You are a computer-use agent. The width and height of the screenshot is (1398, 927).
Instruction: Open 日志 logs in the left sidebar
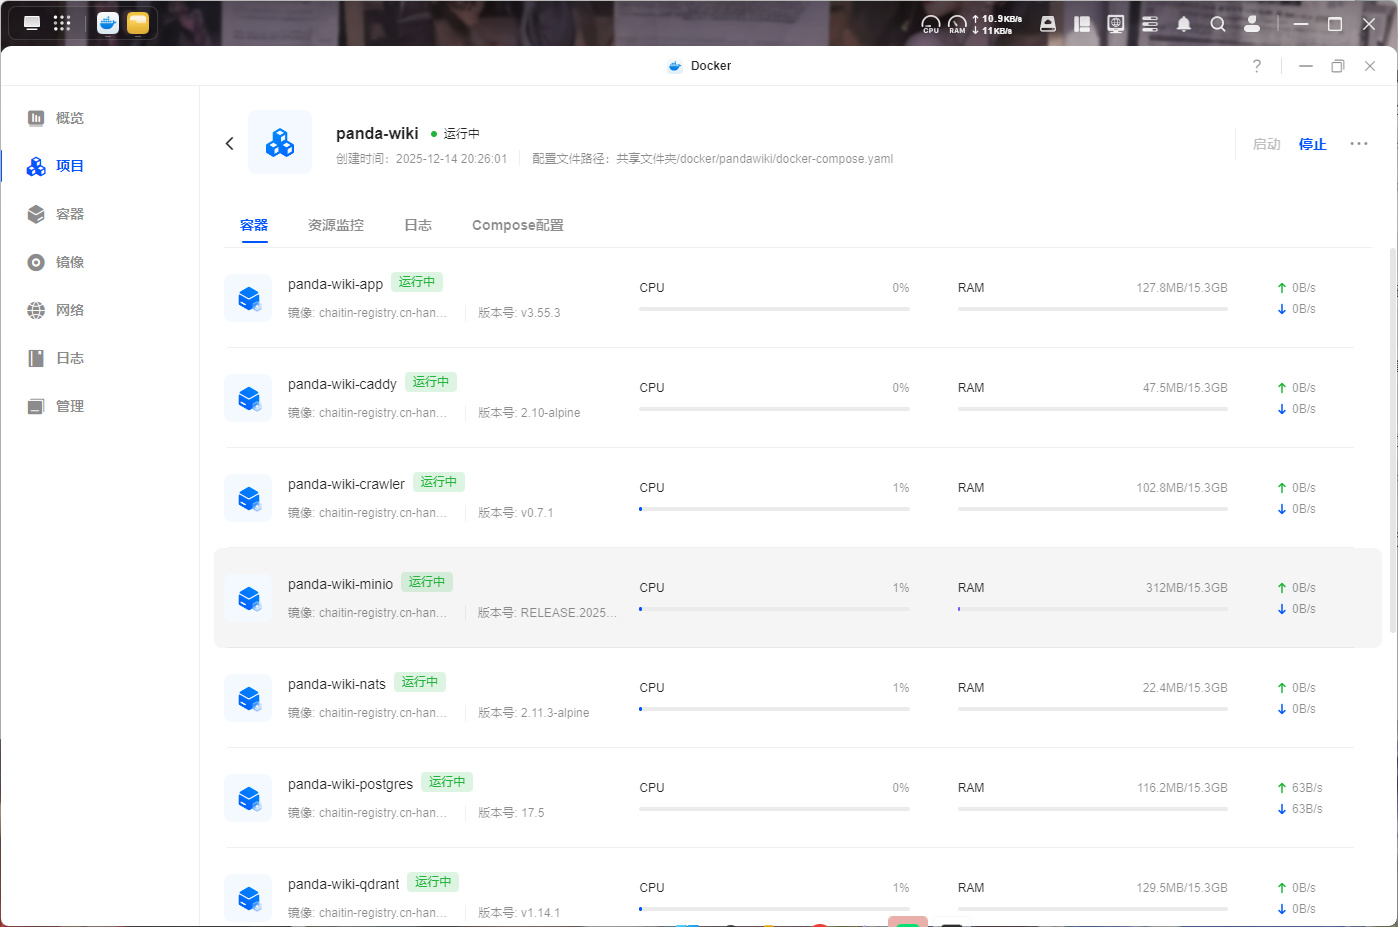point(56,358)
